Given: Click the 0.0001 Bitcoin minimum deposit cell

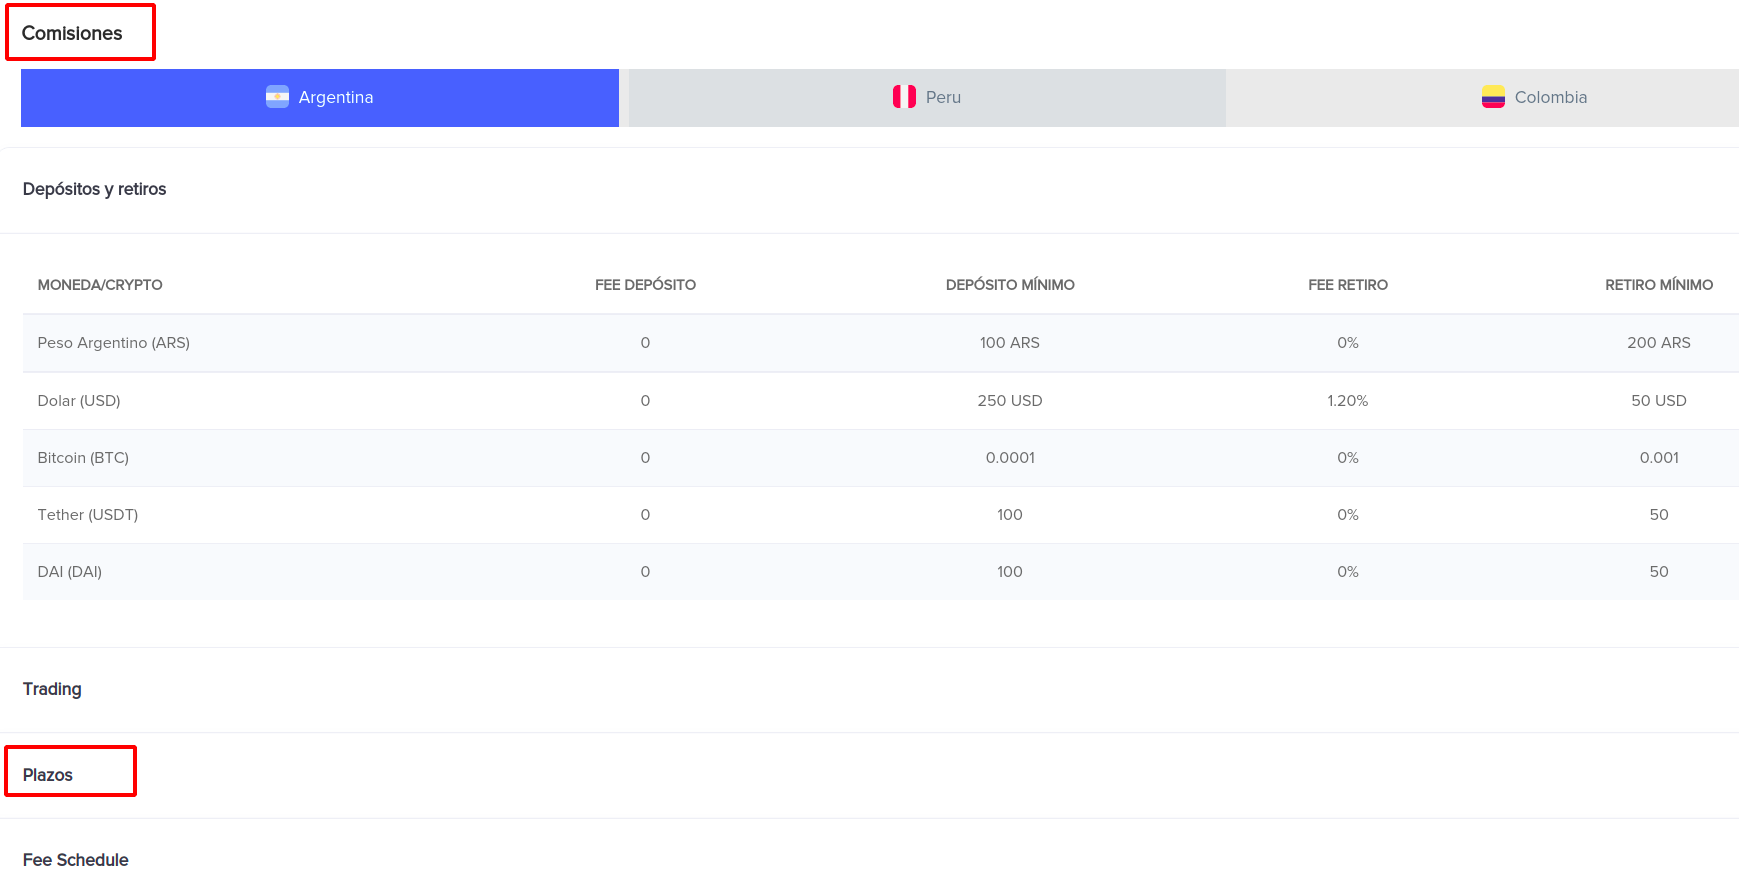Looking at the screenshot, I should pyautogui.click(x=1010, y=458).
